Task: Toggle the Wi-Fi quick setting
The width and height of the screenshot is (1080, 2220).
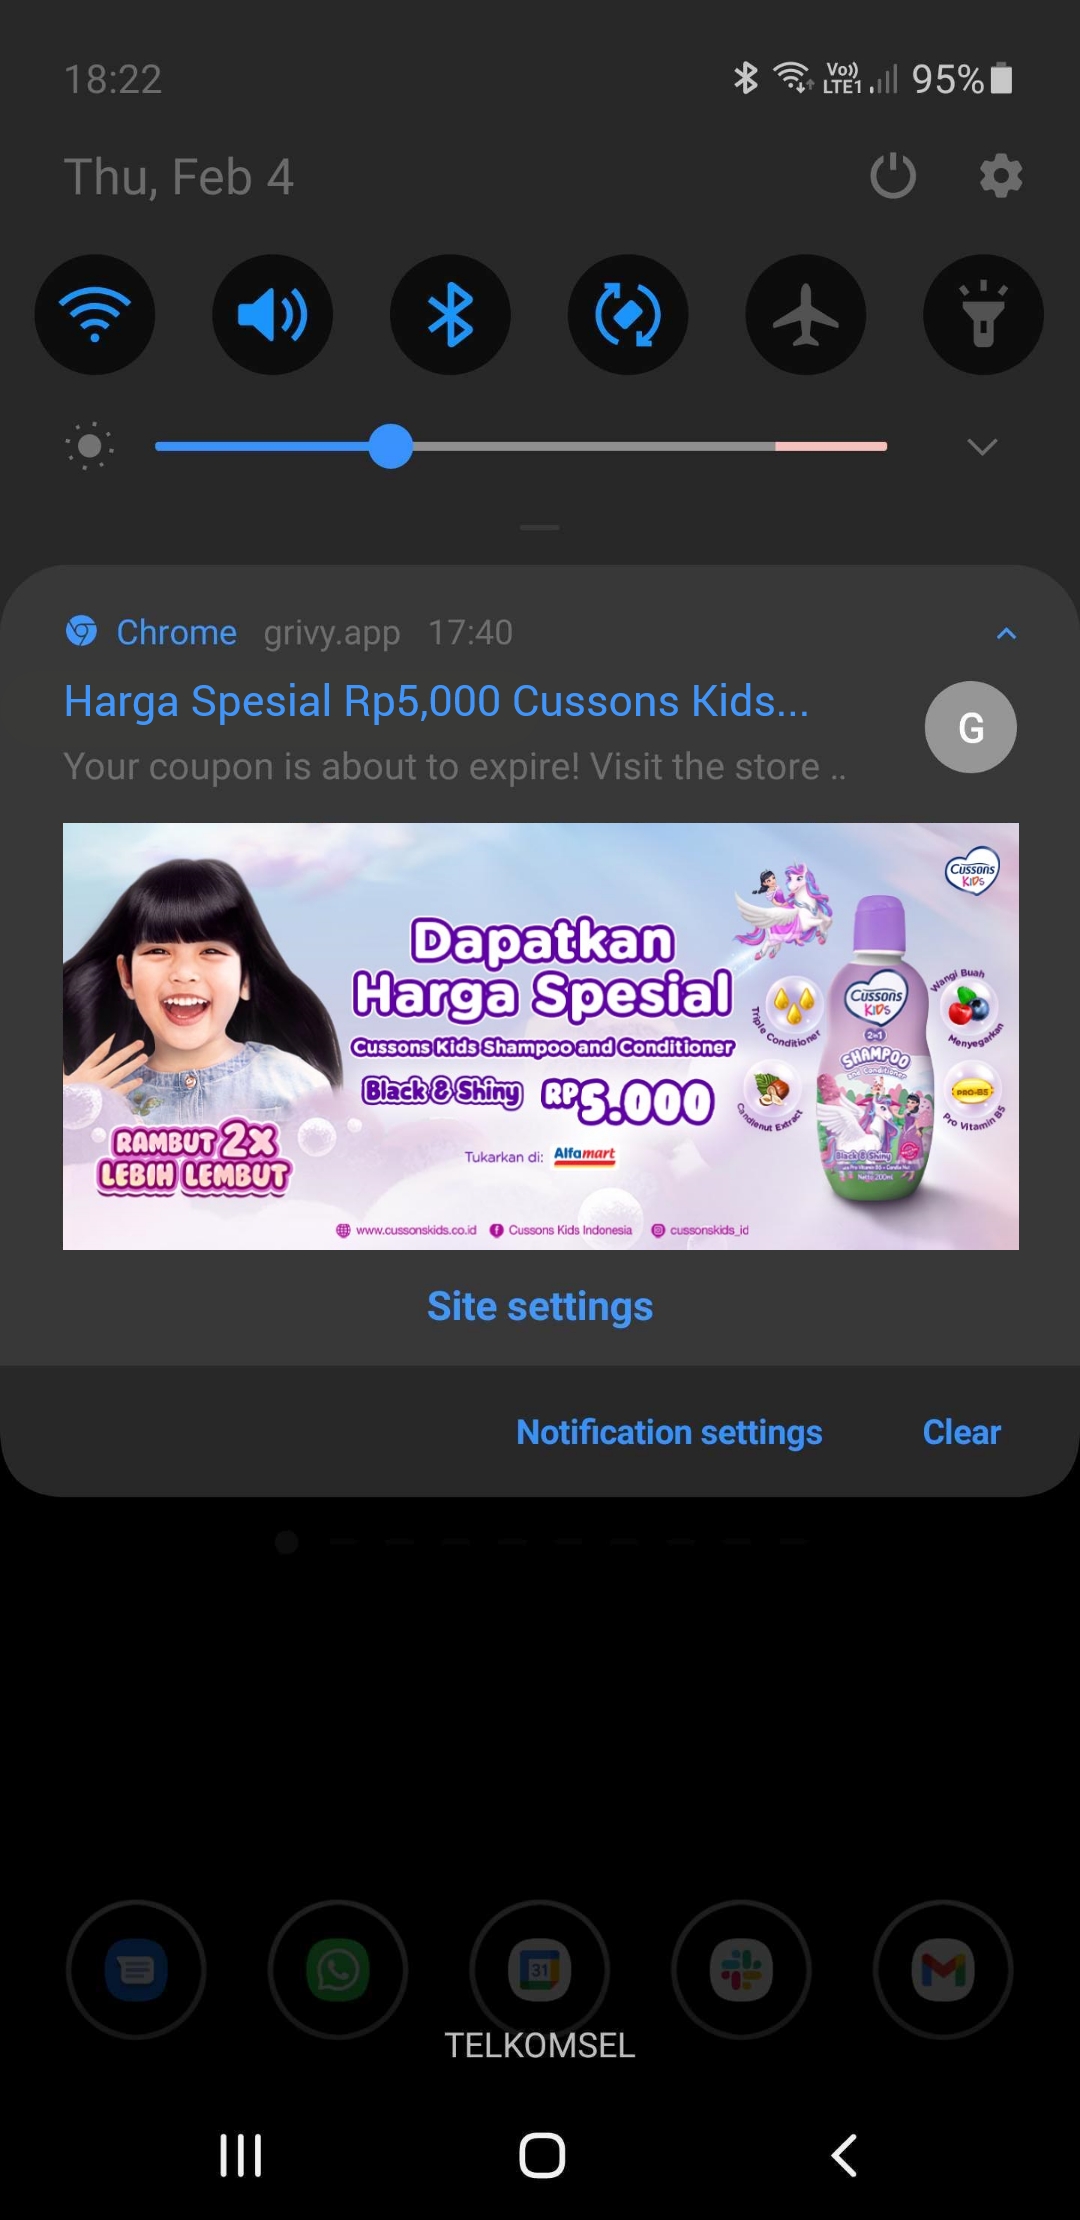Action: pyautogui.click(x=95, y=315)
